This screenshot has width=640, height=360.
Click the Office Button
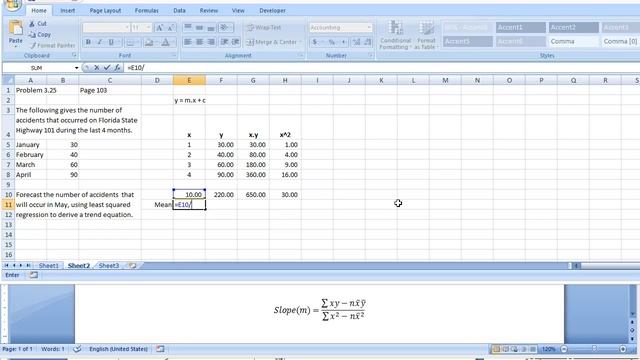(12, 4)
